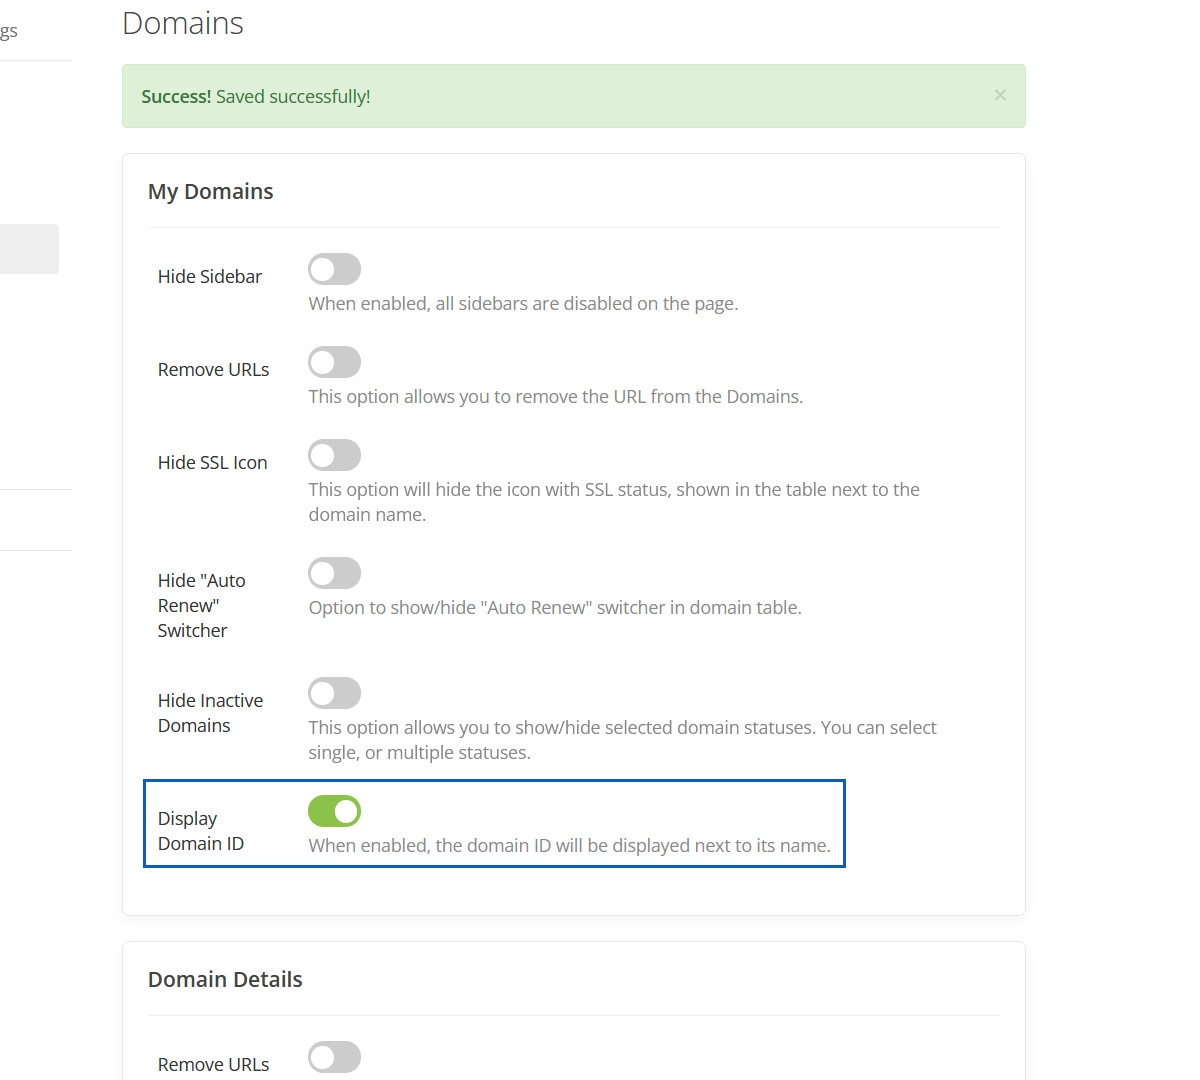Switch on the Hide Inactive Domains toggle
This screenshot has width=1200, height=1080.
click(334, 693)
